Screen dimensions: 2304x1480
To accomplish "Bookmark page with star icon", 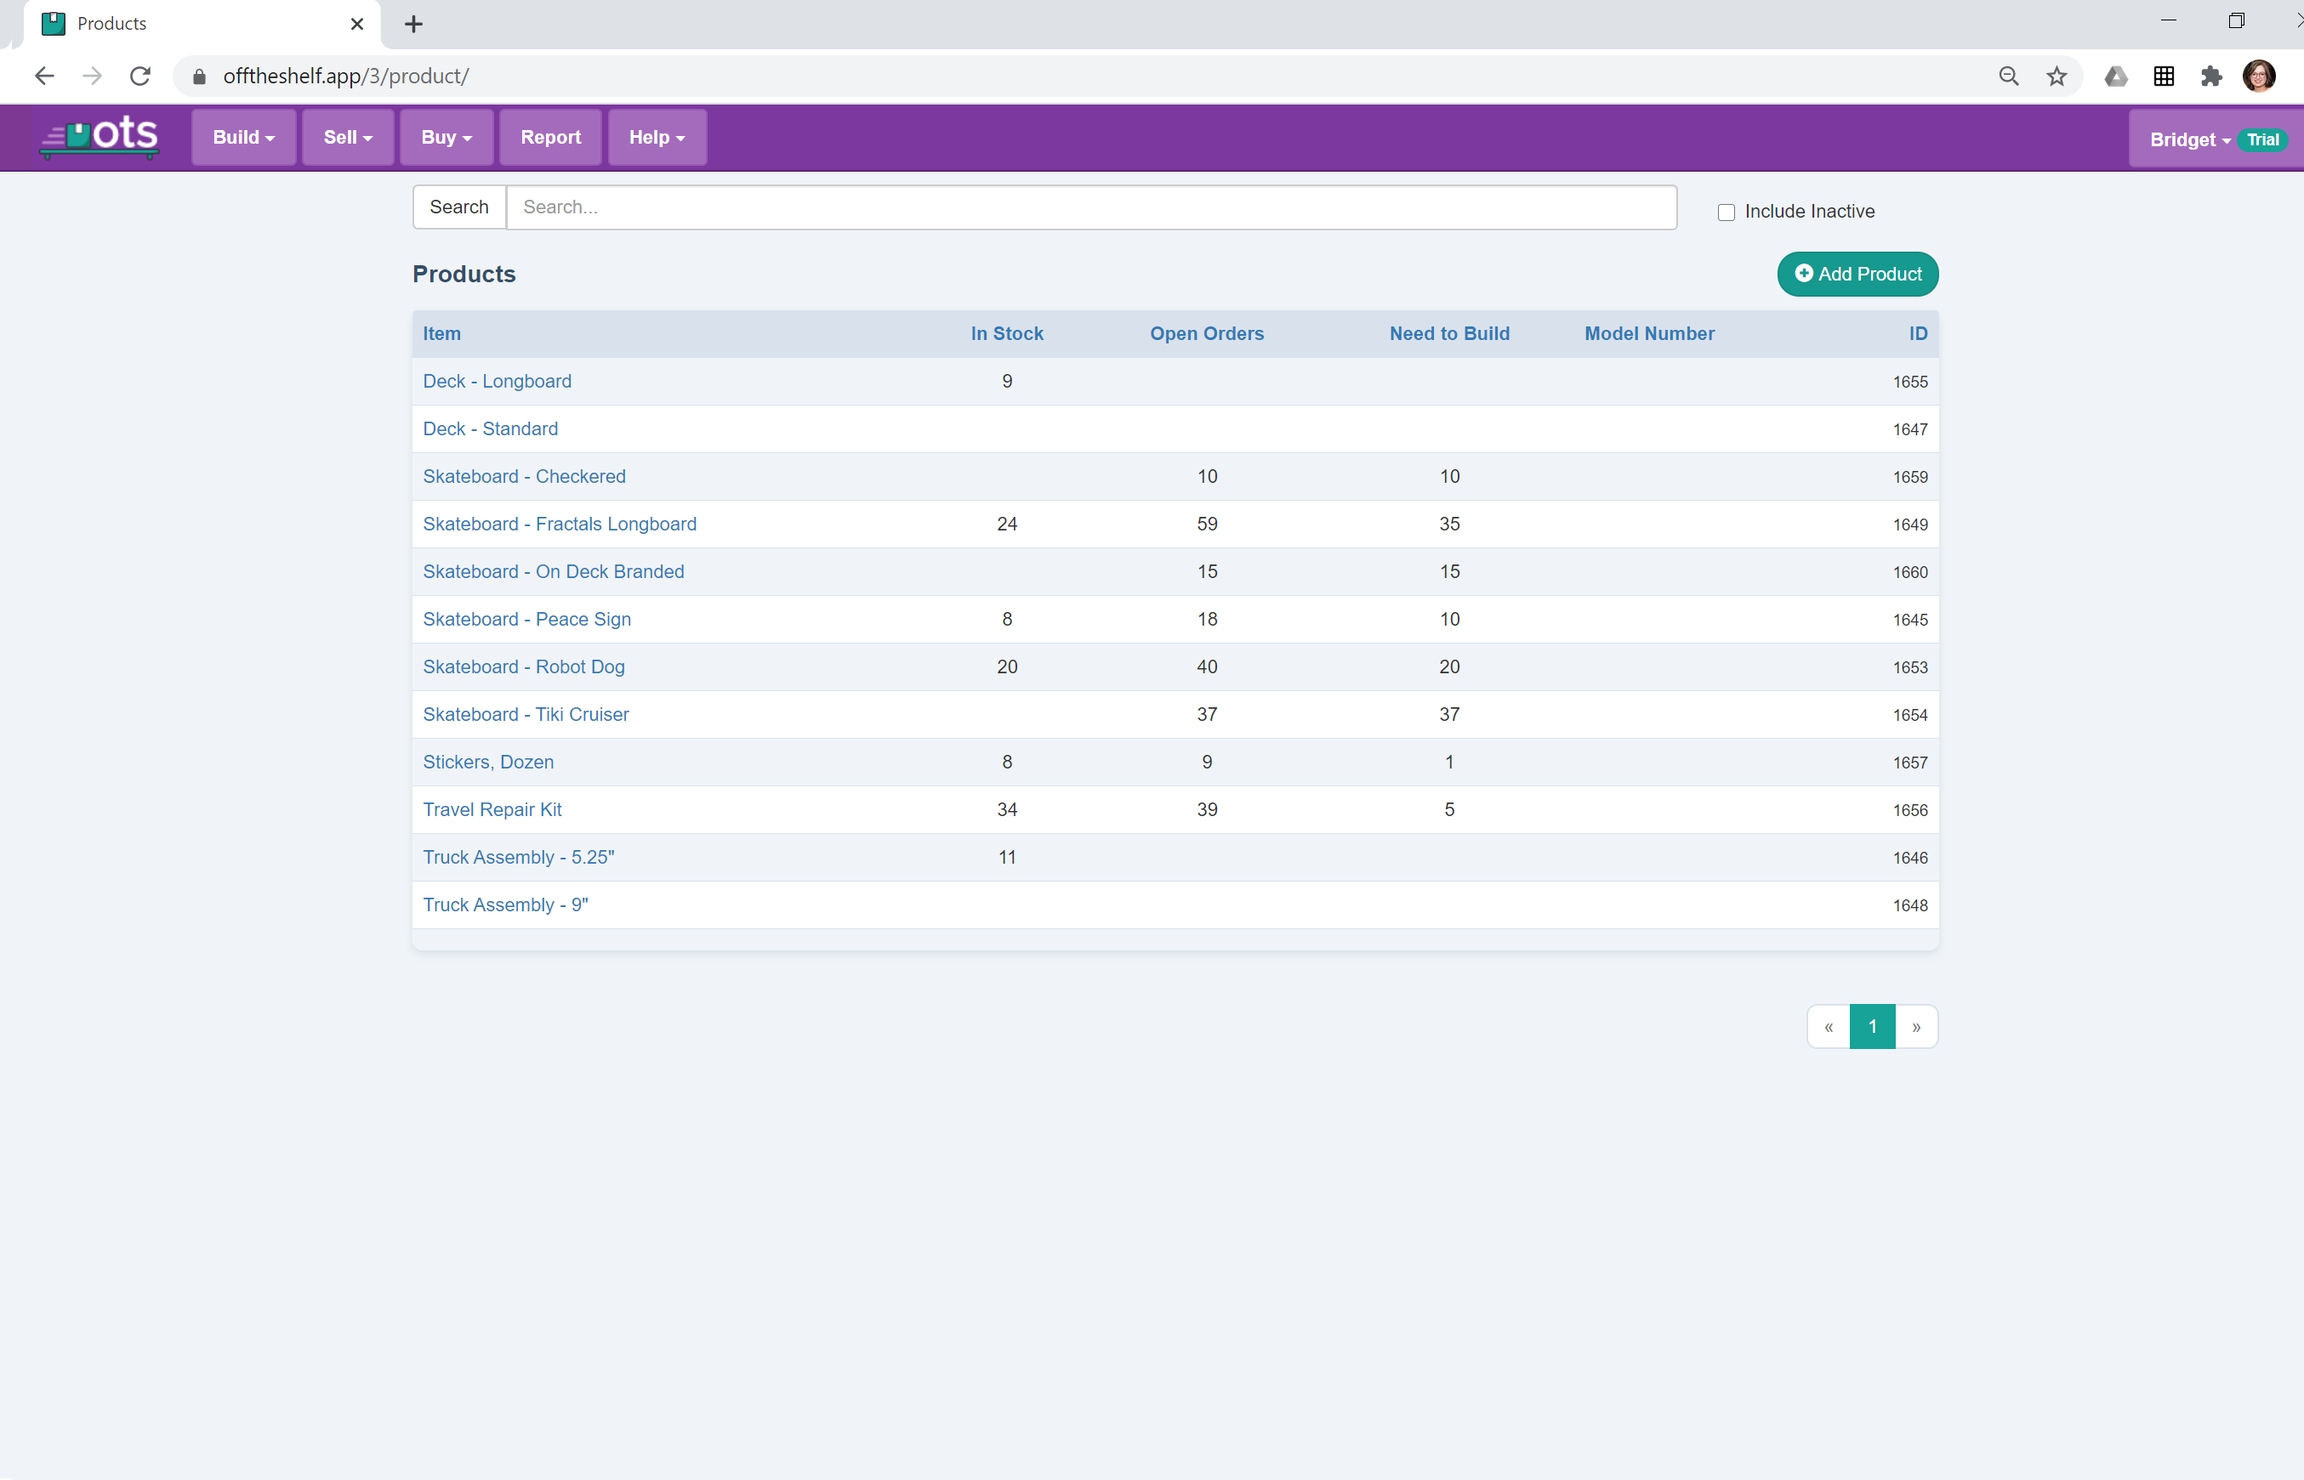I will (x=2056, y=76).
